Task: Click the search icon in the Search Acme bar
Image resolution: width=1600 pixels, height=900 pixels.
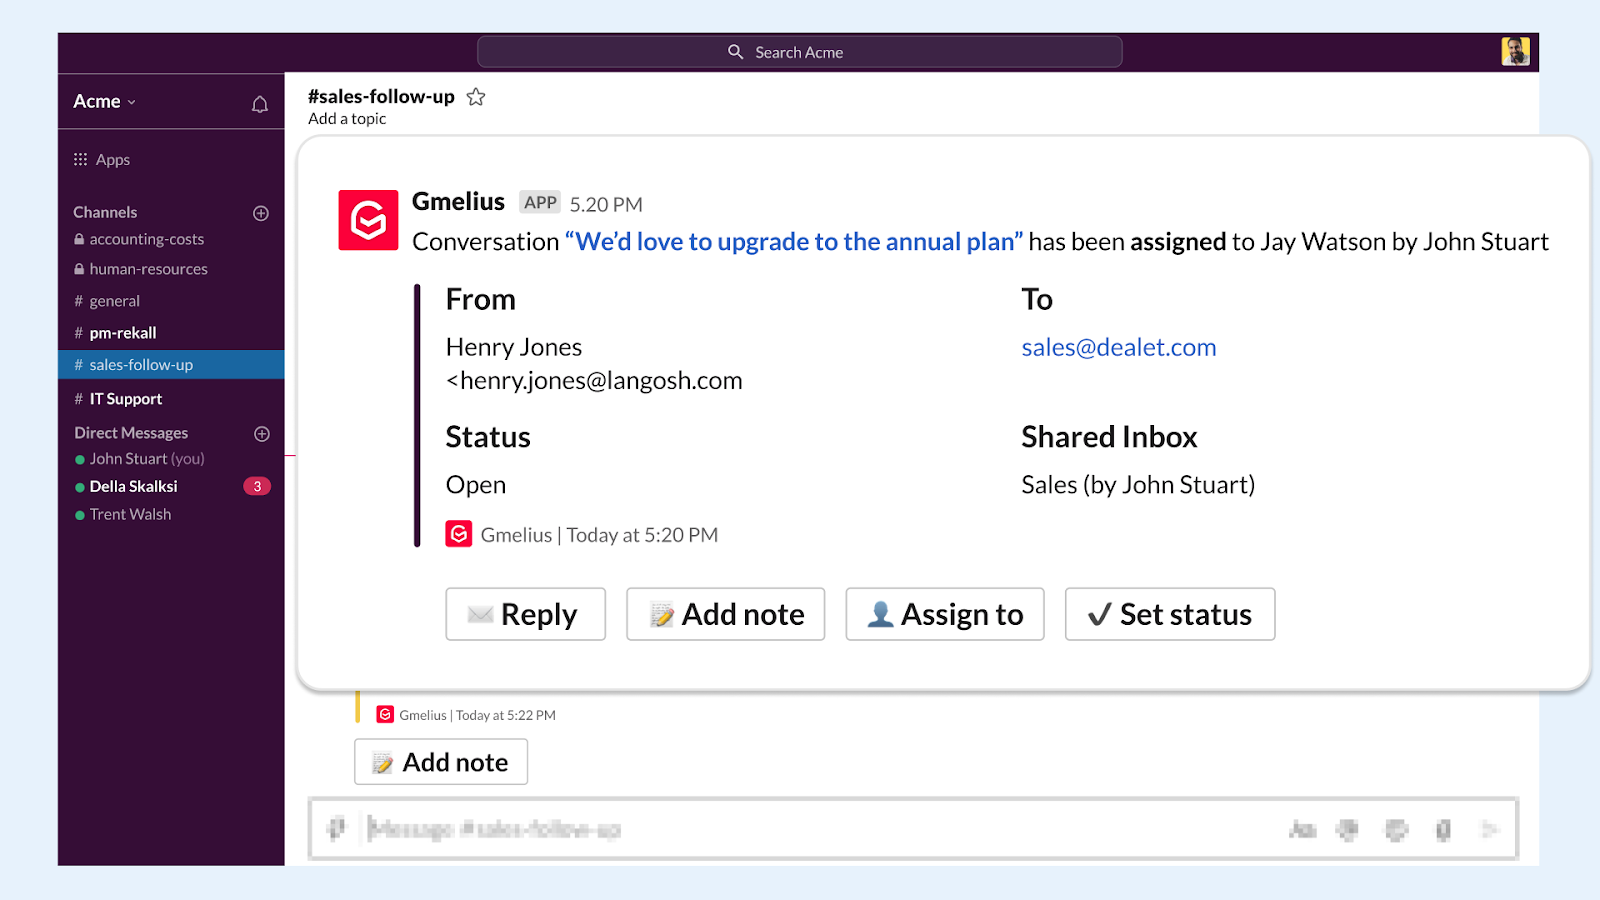Action: point(735,51)
